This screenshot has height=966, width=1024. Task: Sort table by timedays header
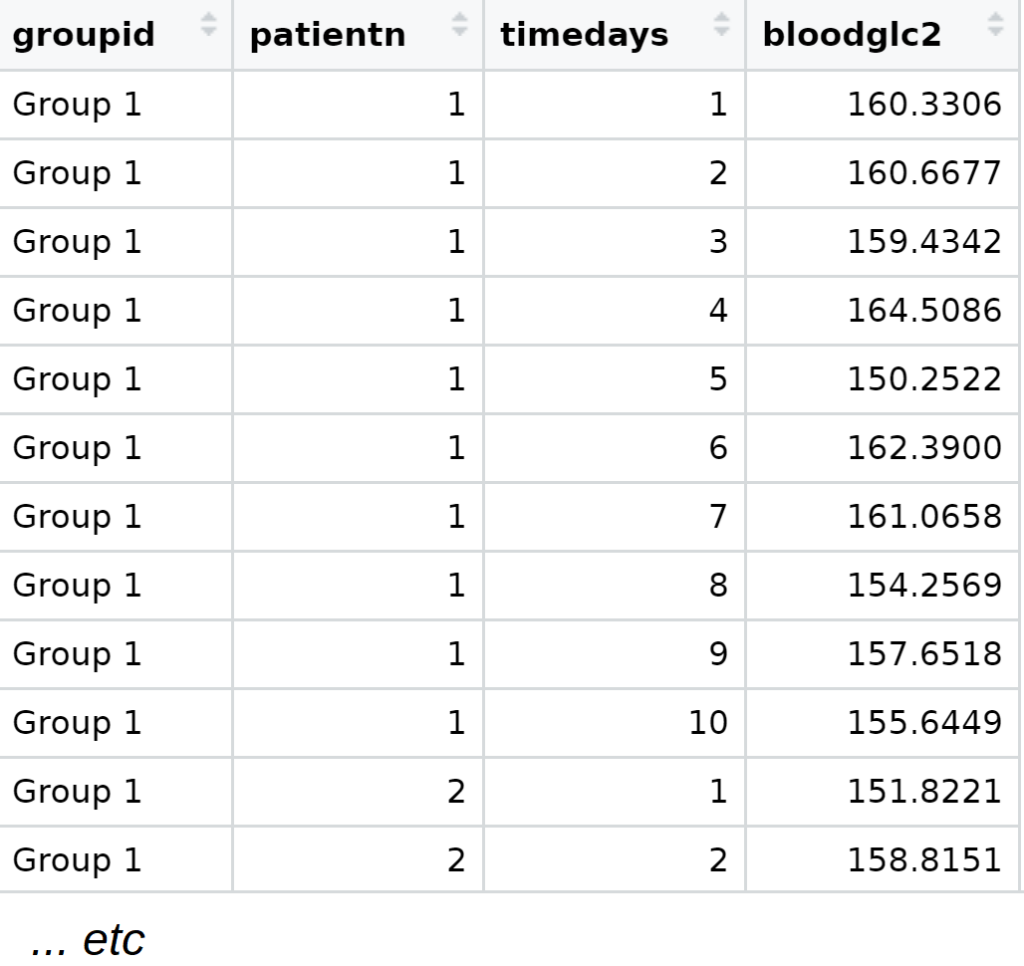coord(584,35)
